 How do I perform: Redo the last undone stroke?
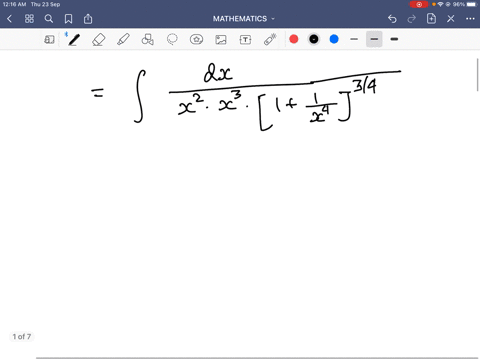click(x=412, y=19)
